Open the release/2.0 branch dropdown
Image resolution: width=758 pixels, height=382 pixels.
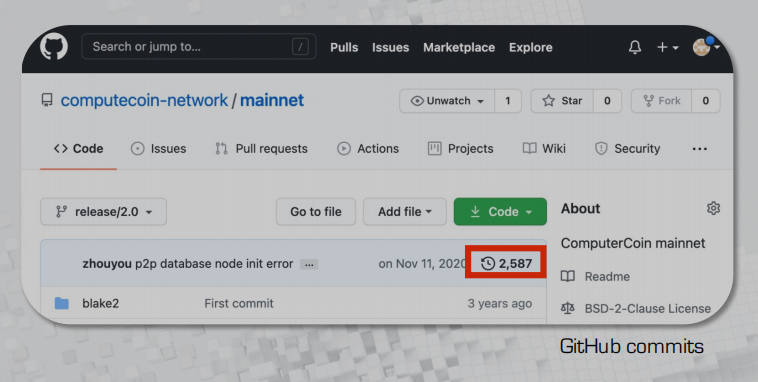pyautogui.click(x=103, y=212)
